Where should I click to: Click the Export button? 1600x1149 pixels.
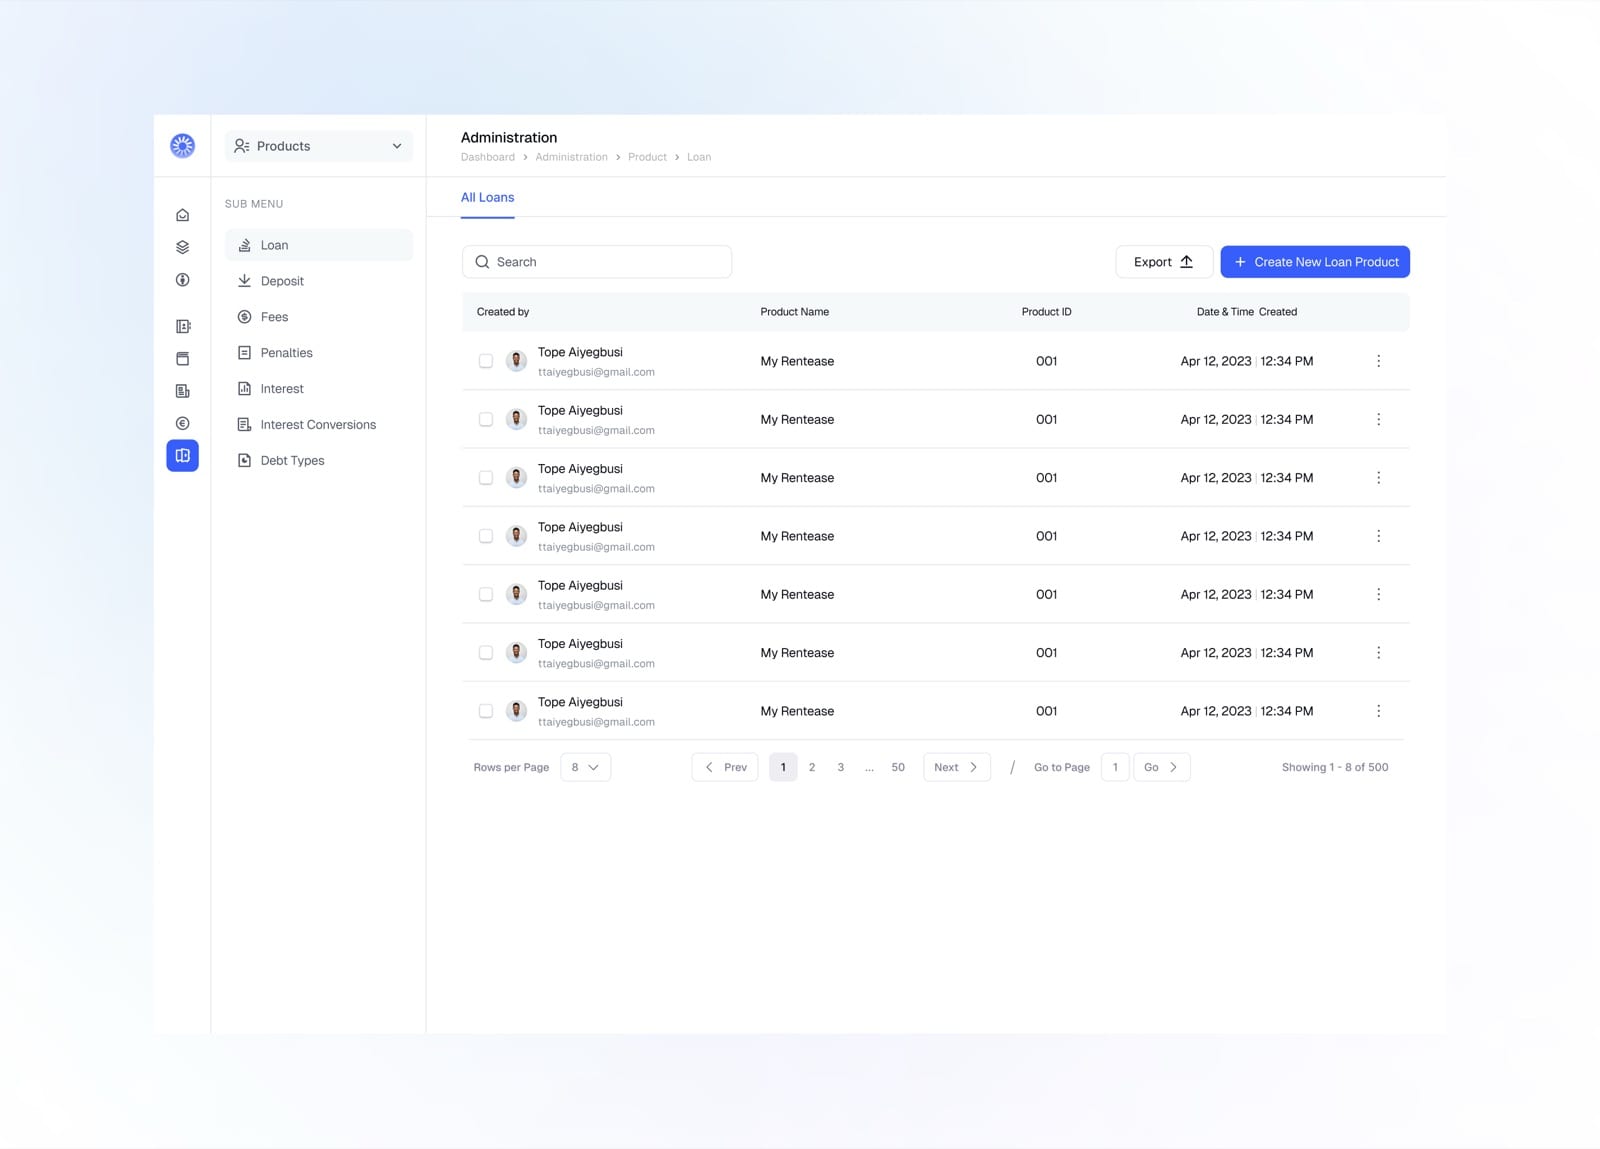click(1164, 262)
